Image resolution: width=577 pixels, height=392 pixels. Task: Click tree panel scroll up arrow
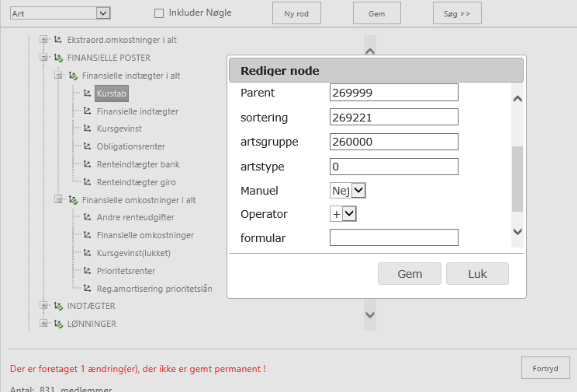pyautogui.click(x=370, y=51)
